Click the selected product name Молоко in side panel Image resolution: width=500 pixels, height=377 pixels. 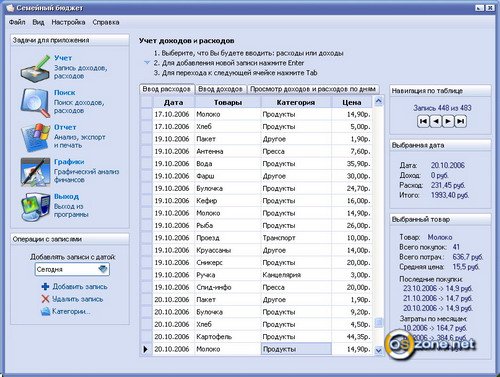click(x=440, y=237)
